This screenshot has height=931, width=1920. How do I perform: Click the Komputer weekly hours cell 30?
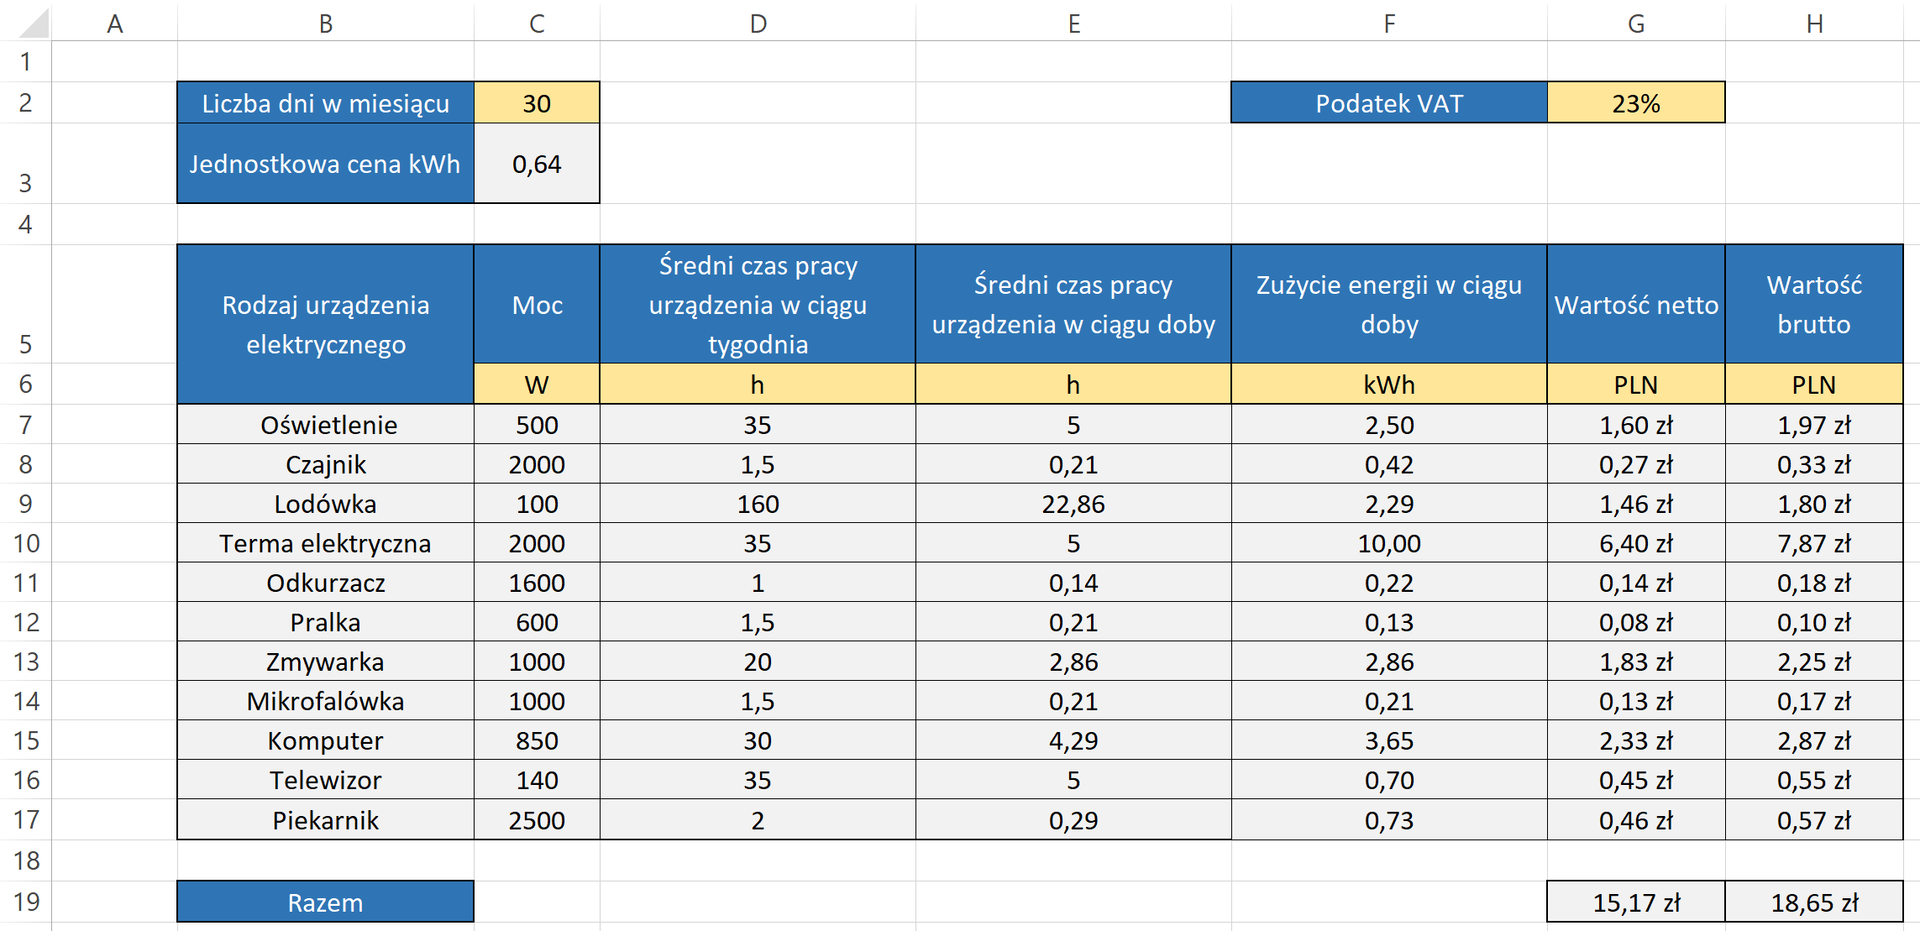coord(758,741)
